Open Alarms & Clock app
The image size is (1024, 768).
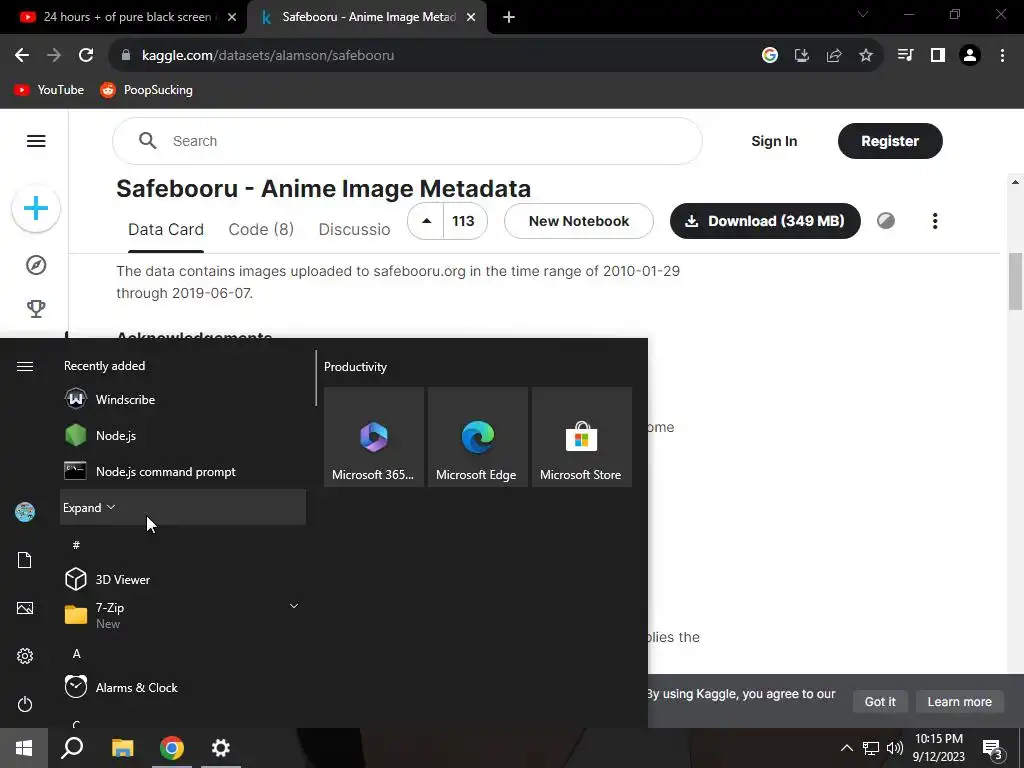pos(183,688)
